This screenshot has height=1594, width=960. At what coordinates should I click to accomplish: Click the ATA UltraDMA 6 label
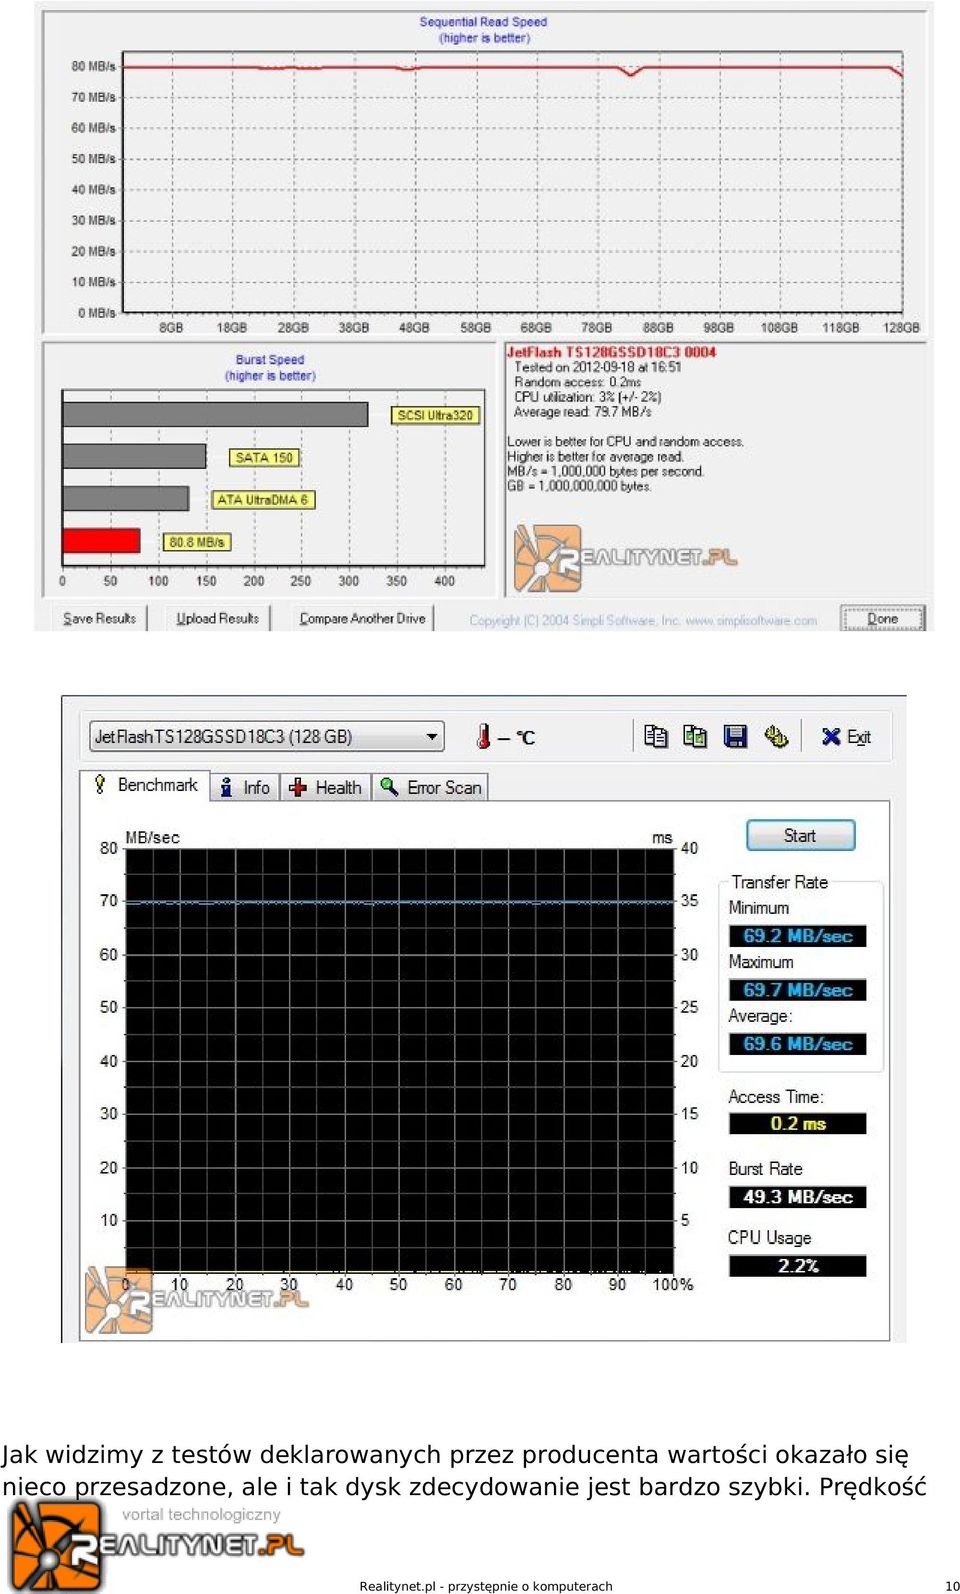pyautogui.click(x=262, y=499)
